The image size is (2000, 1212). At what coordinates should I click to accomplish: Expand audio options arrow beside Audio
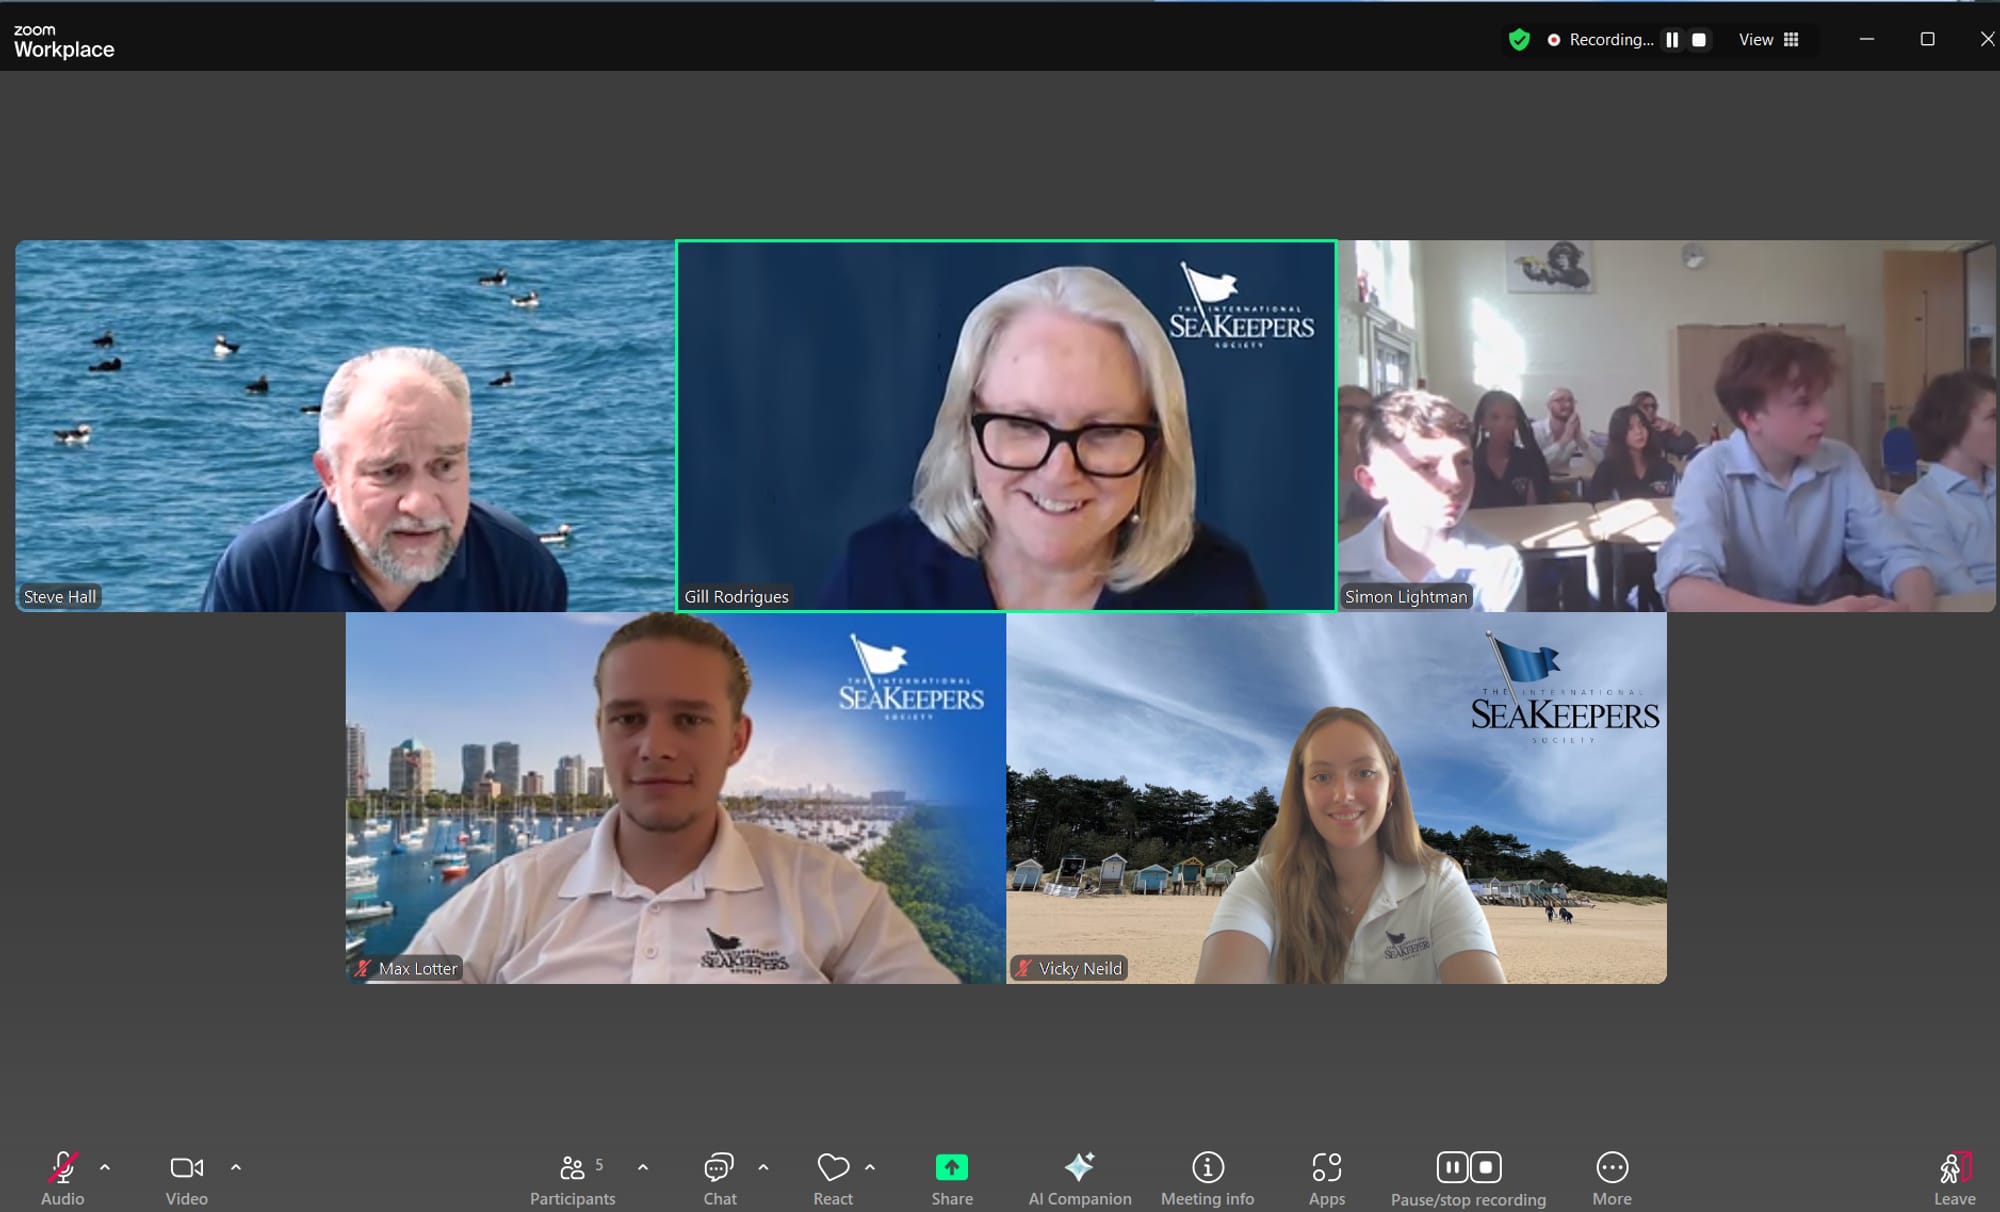click(105, 1167)
